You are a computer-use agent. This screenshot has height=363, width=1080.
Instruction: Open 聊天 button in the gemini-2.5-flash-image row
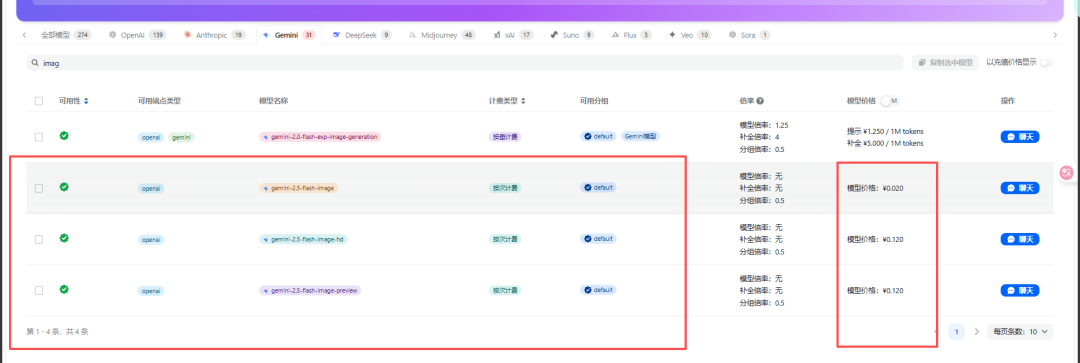(x=1019, y=188)
